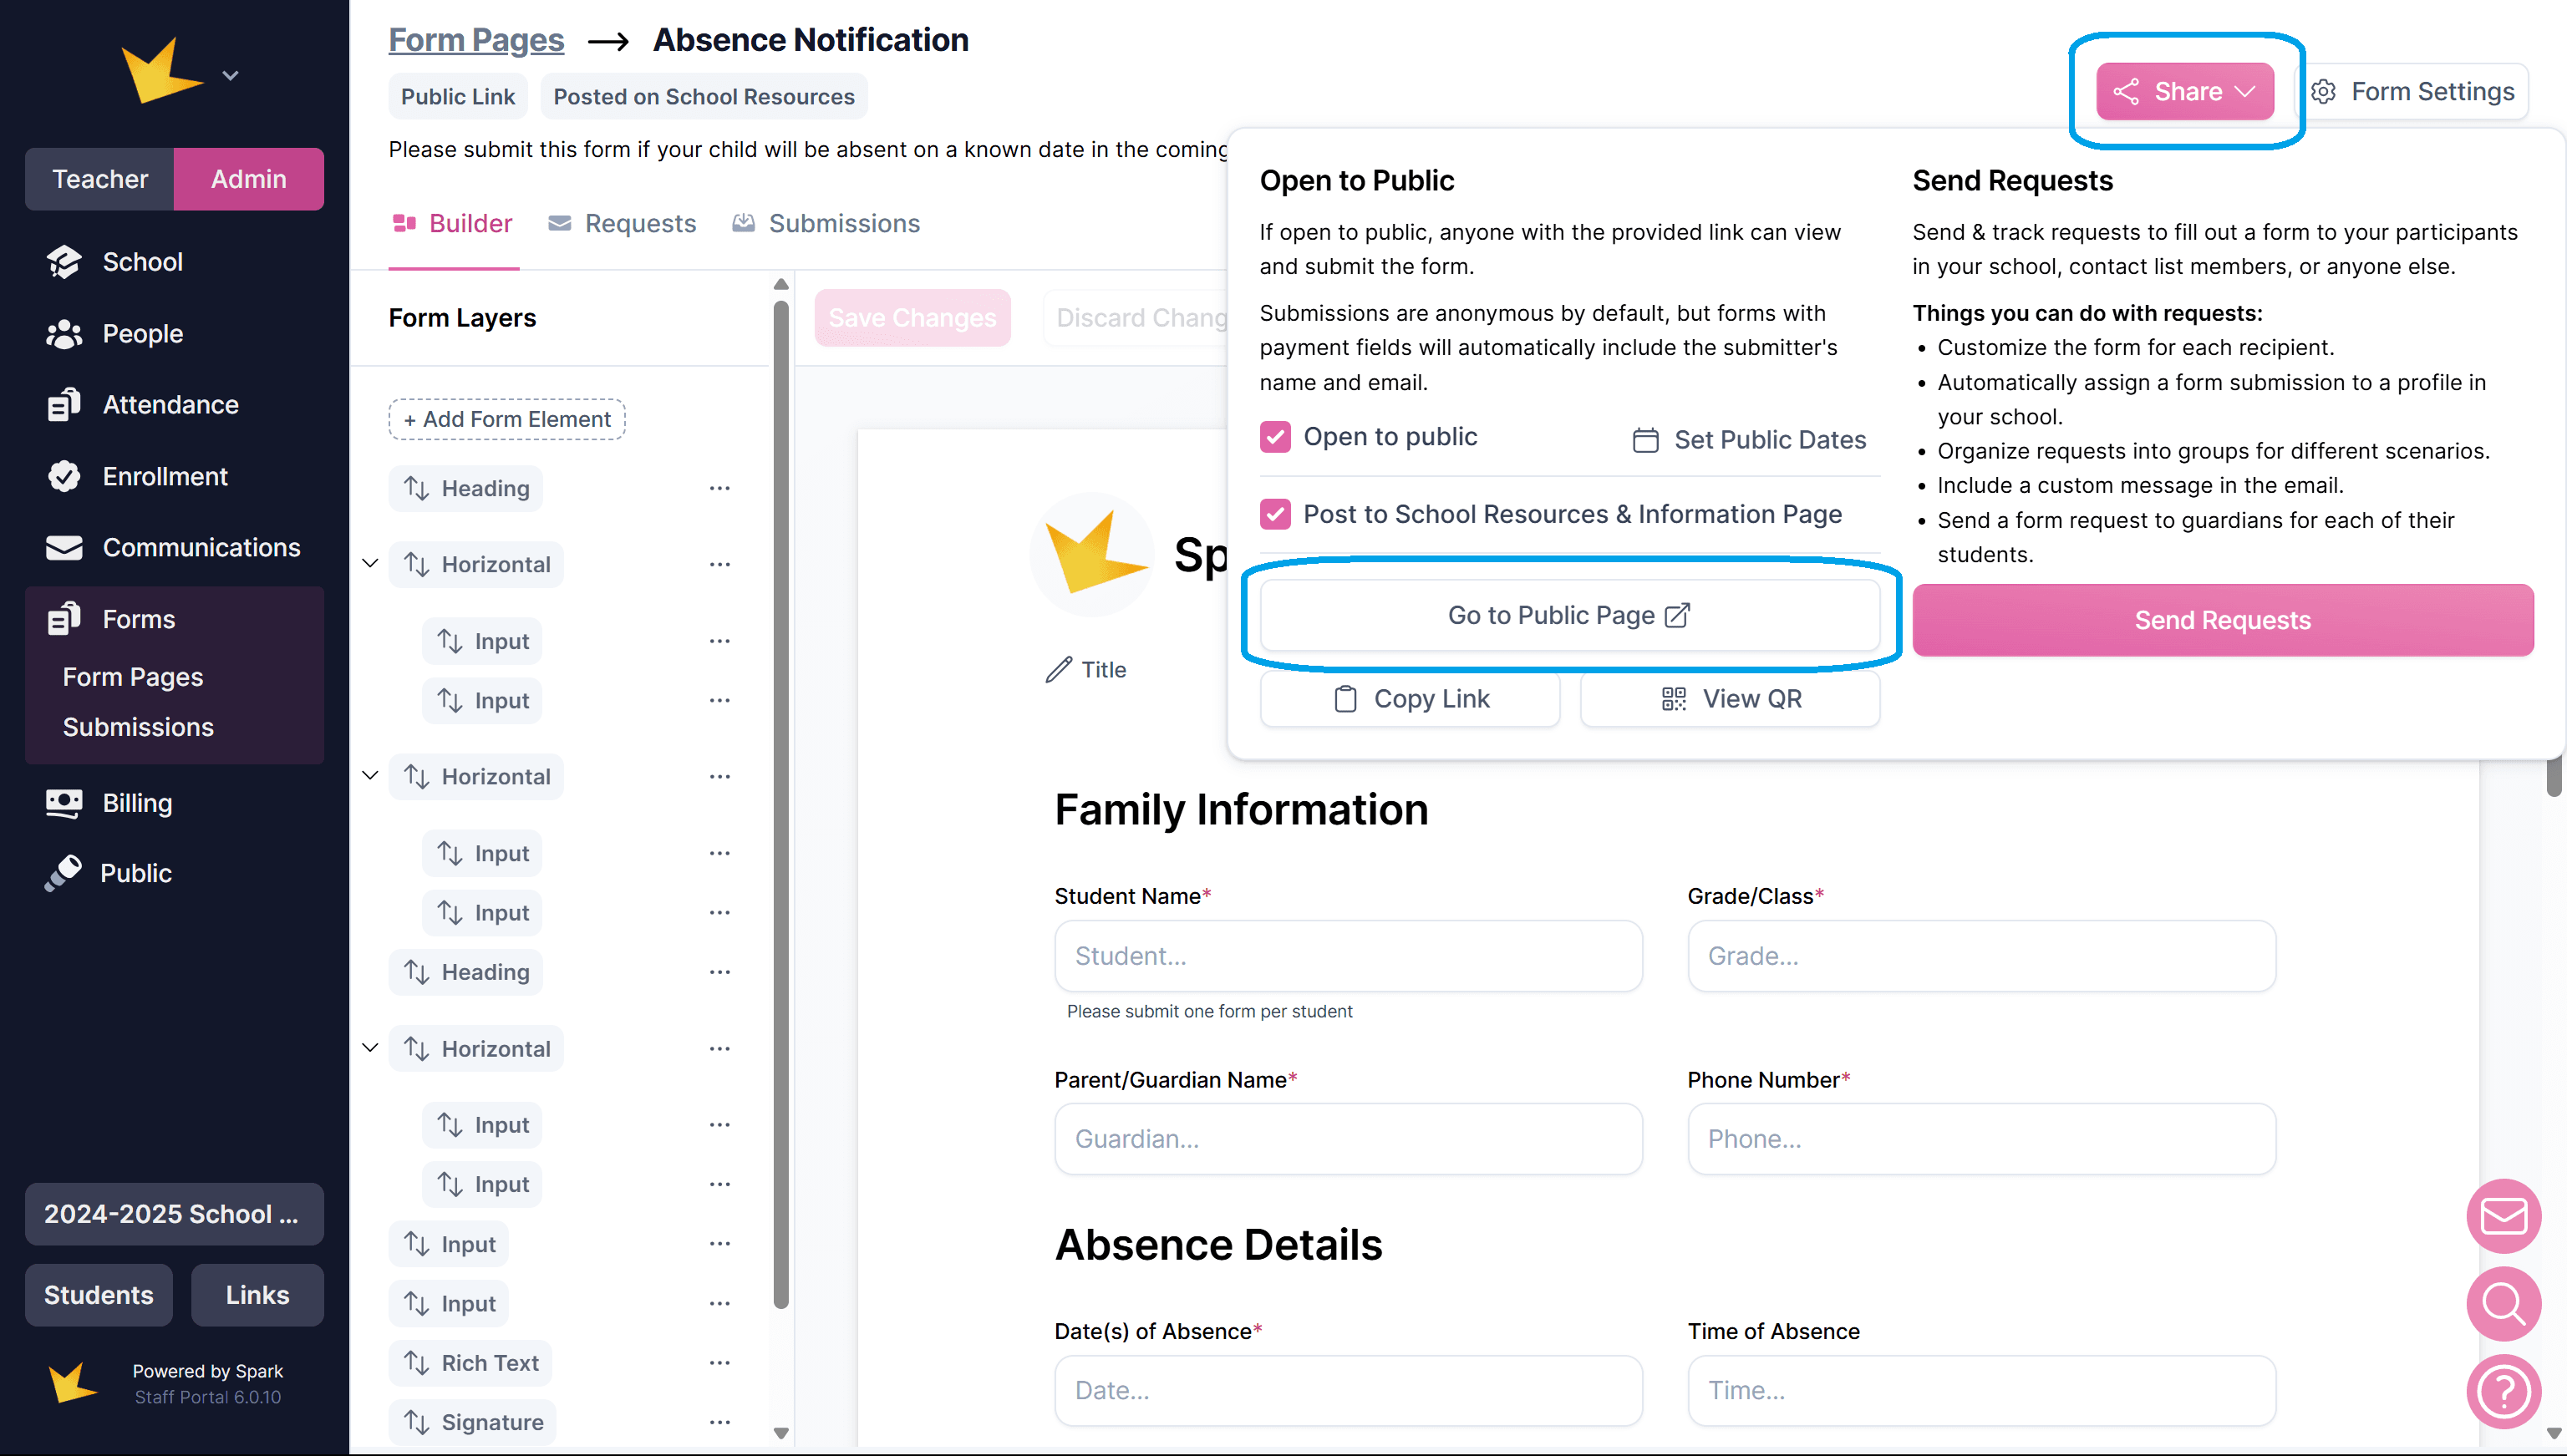Click the Student Name input field
Viewport: 2567px width, 1456px height.
coord(1348,956)
